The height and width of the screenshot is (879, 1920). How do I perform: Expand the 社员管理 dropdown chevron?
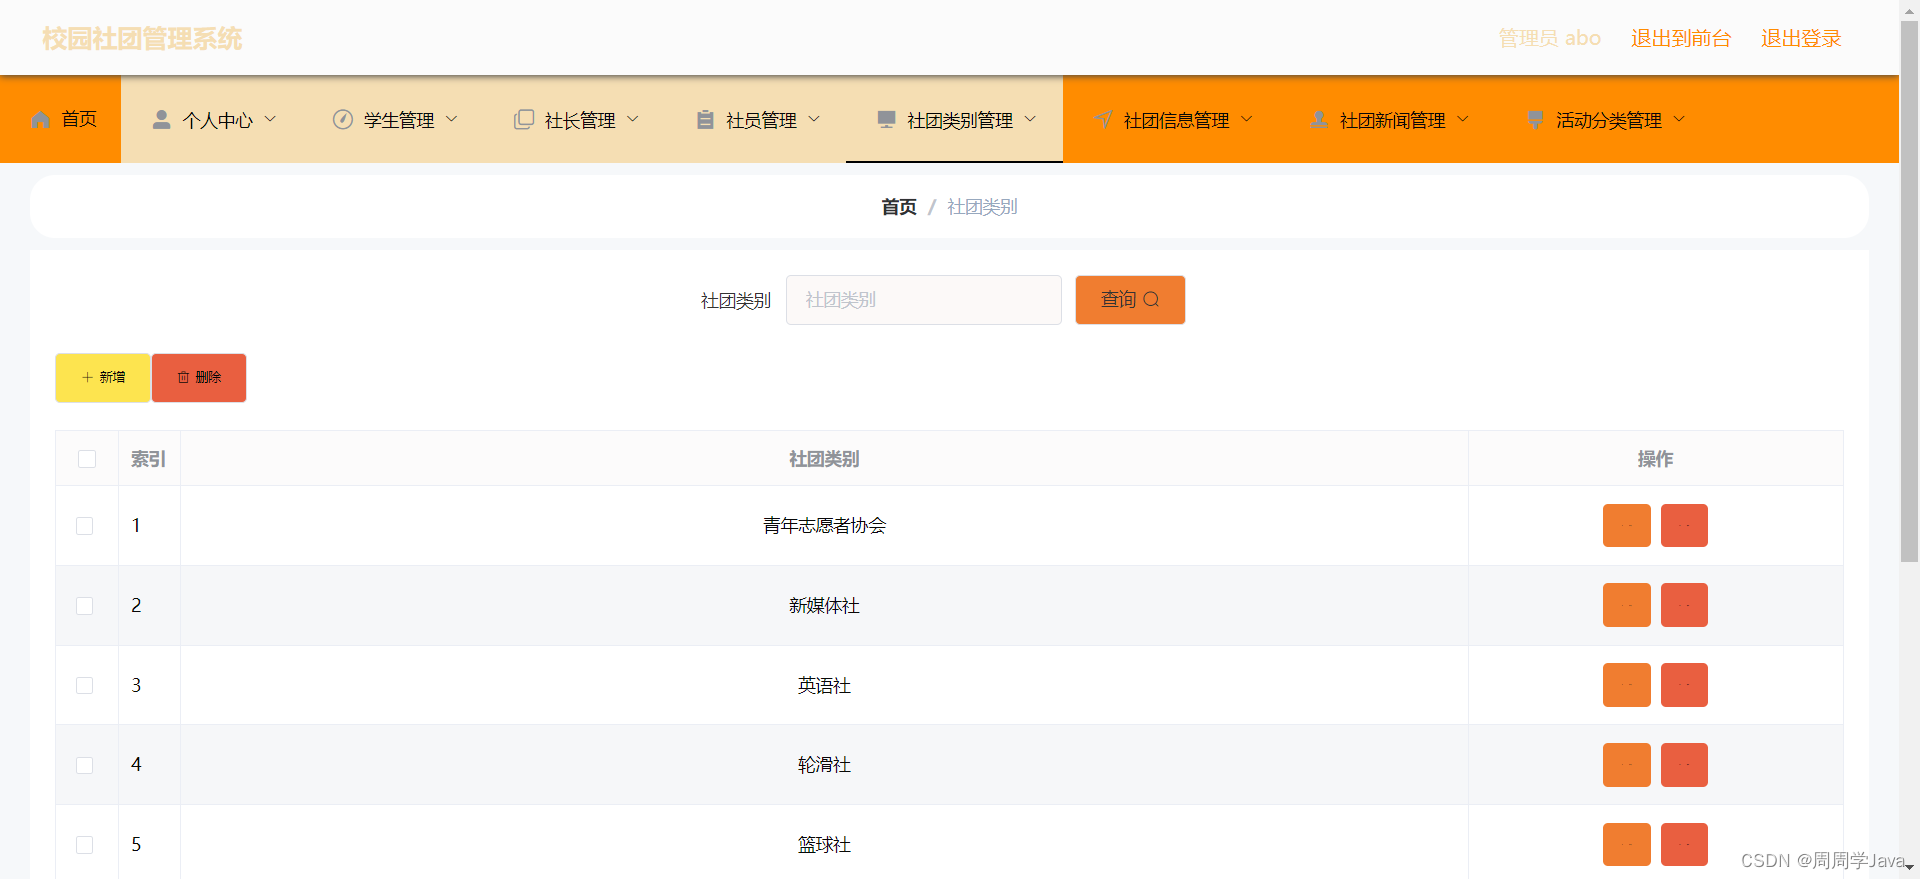pos(814,119)
